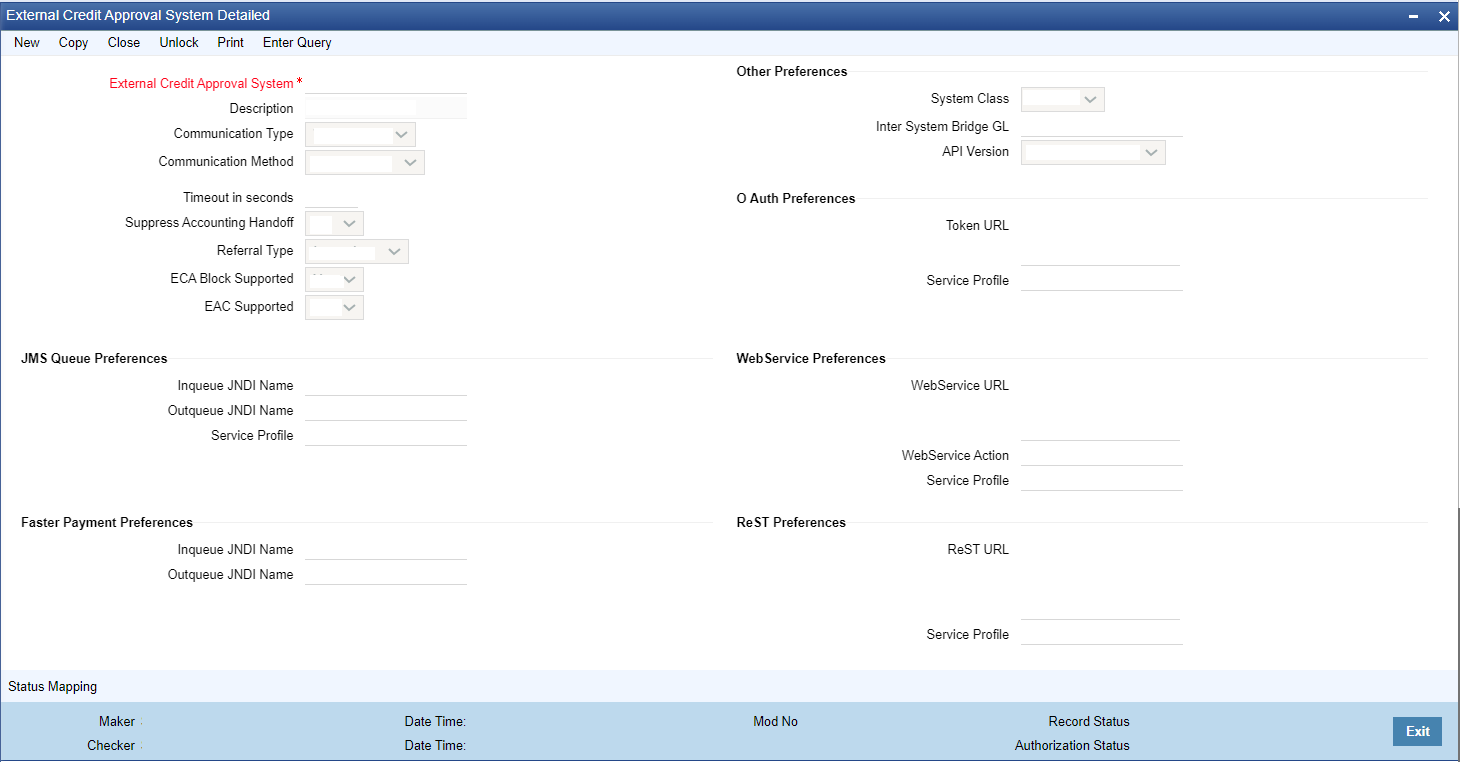Click the New toolbar option
The width and height of the screenshot is (1460, 762).
(27, 43)
